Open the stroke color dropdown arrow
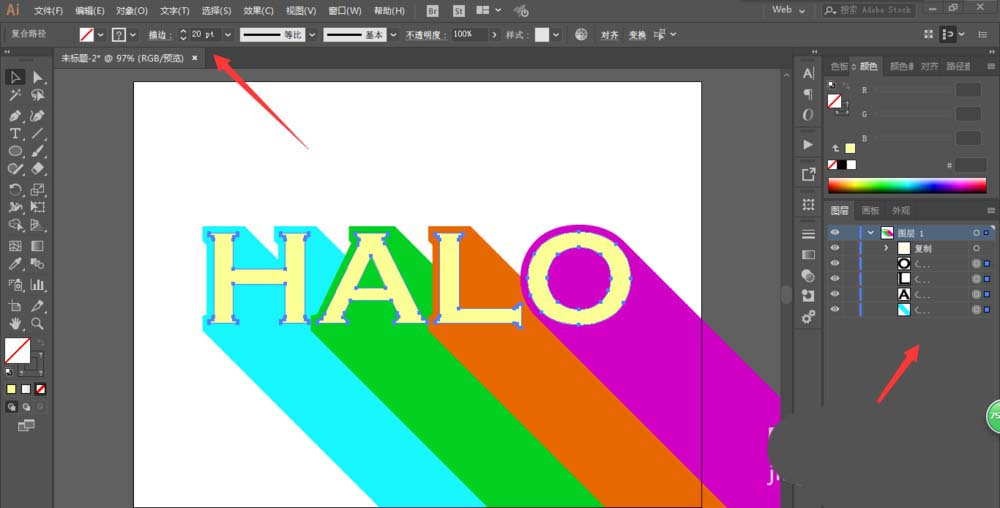 coord(133,35)
